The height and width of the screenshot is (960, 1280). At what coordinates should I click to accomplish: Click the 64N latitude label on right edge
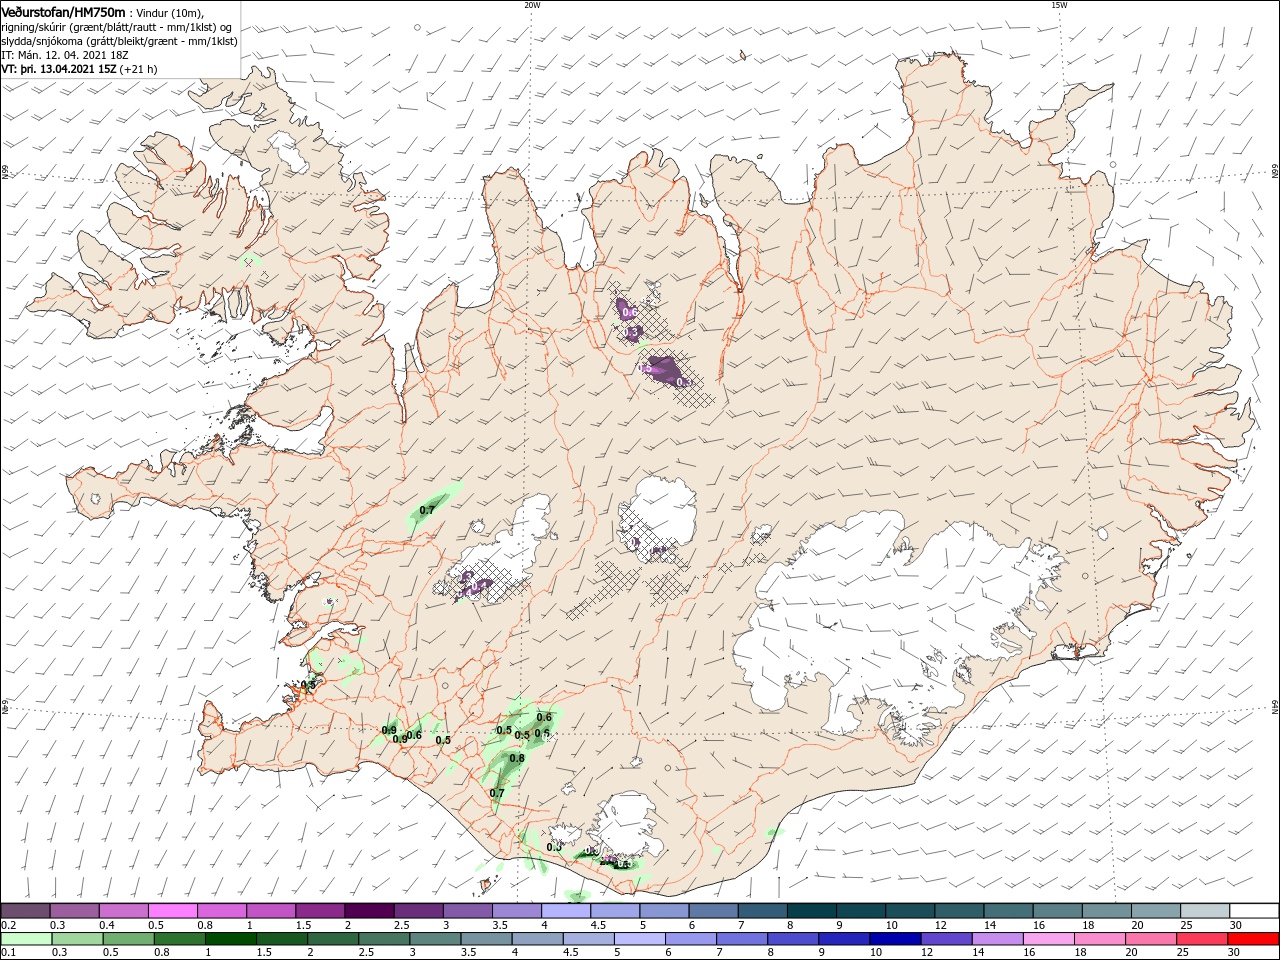pos(1275,707)
